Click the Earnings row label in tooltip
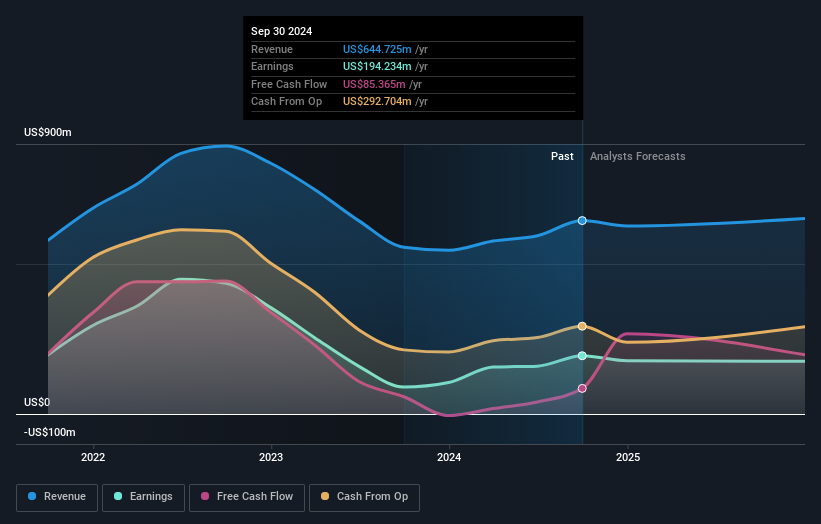821x524 pixels. (x=272, y=66)
